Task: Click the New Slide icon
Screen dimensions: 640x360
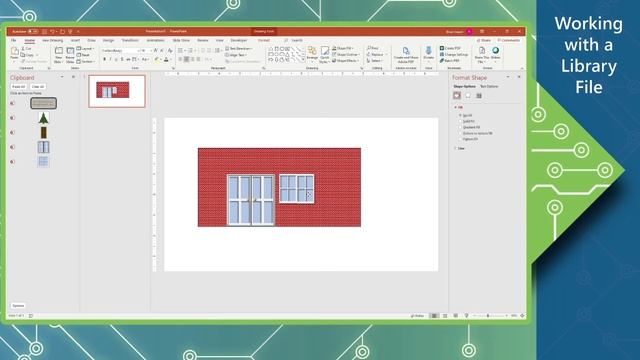Action: click(59, 51)
